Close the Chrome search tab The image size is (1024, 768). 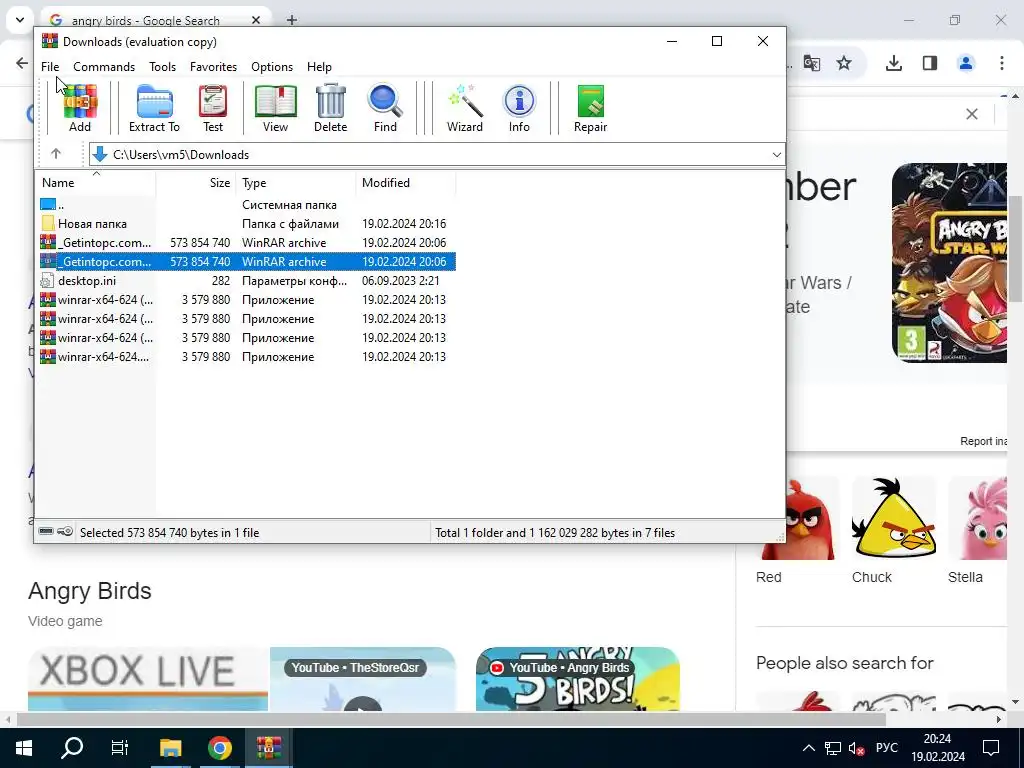coord(256,20)
